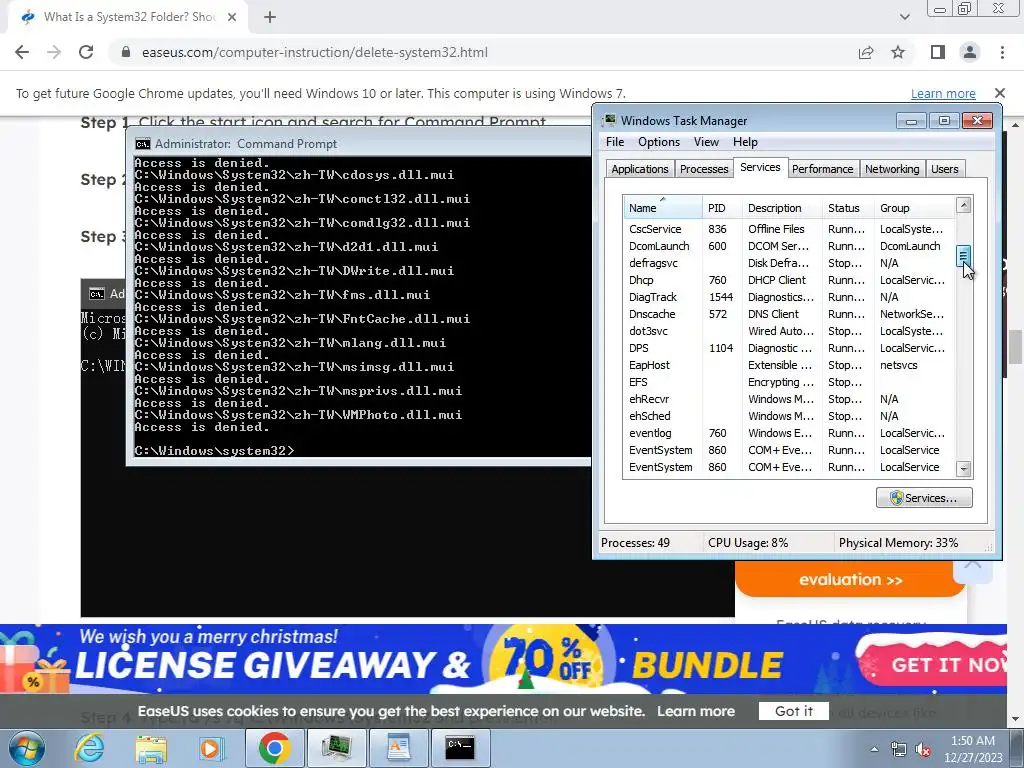Click the Command Prompt taskbar icon
1024x768 pixels.
460,748
